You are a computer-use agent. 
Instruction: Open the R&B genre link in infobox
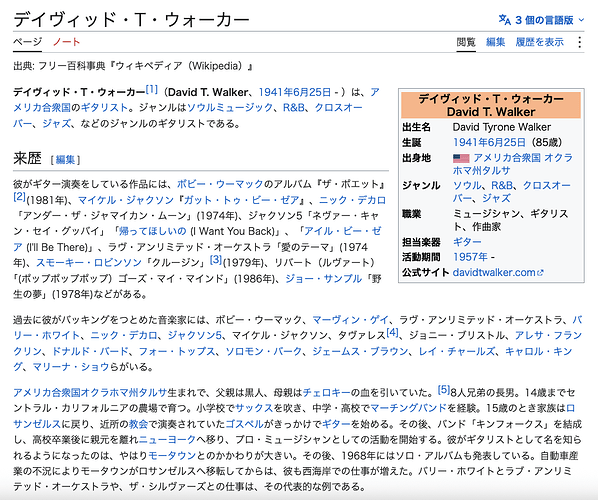click(x=502, y=185)
